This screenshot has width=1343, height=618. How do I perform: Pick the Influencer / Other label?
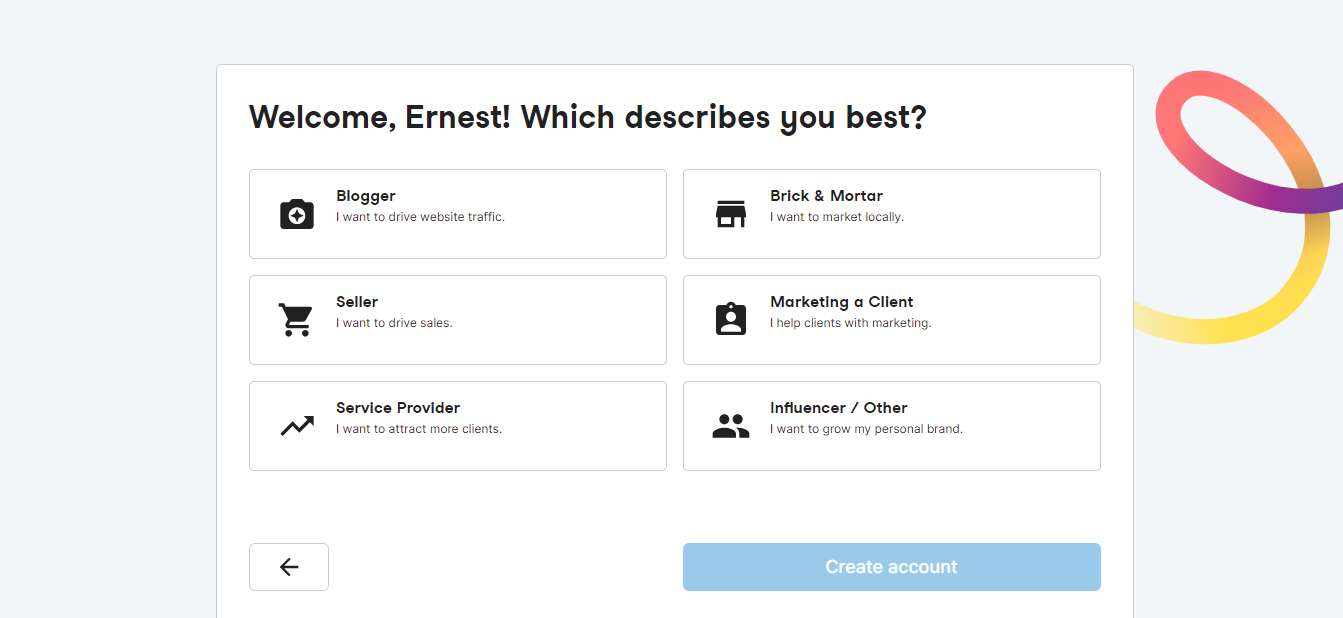(x=838, y=408)
